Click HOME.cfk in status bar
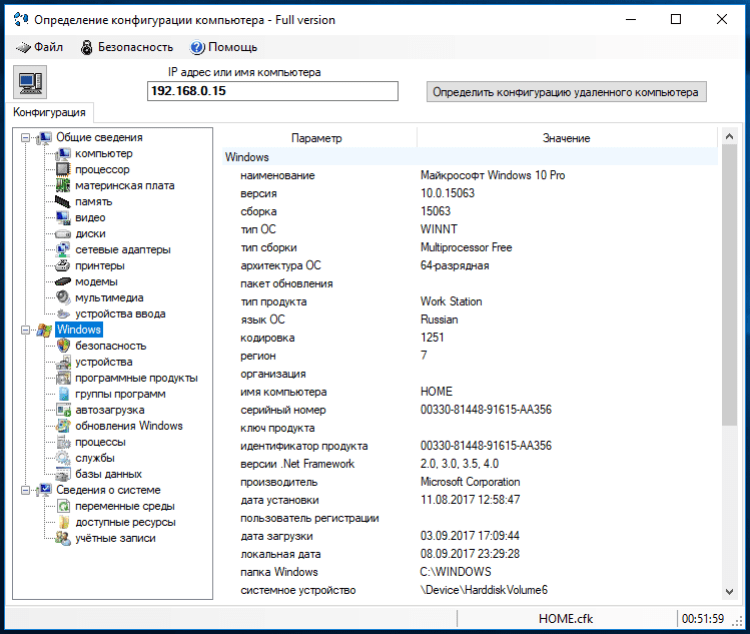Screen dimensions: 750x634 (565, 619)
